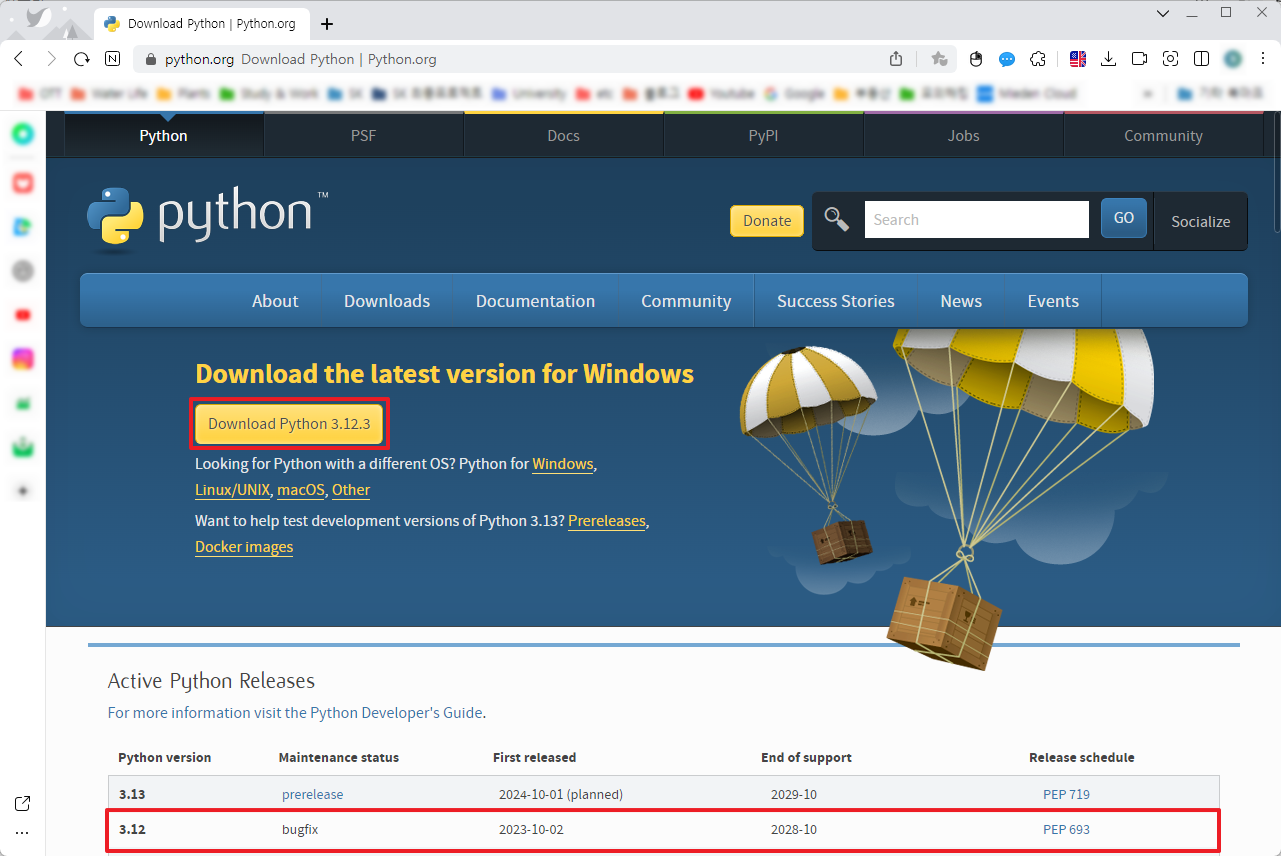Open the Google bookmark
The width and height of the screenshot is (1281, 856).
795,94
